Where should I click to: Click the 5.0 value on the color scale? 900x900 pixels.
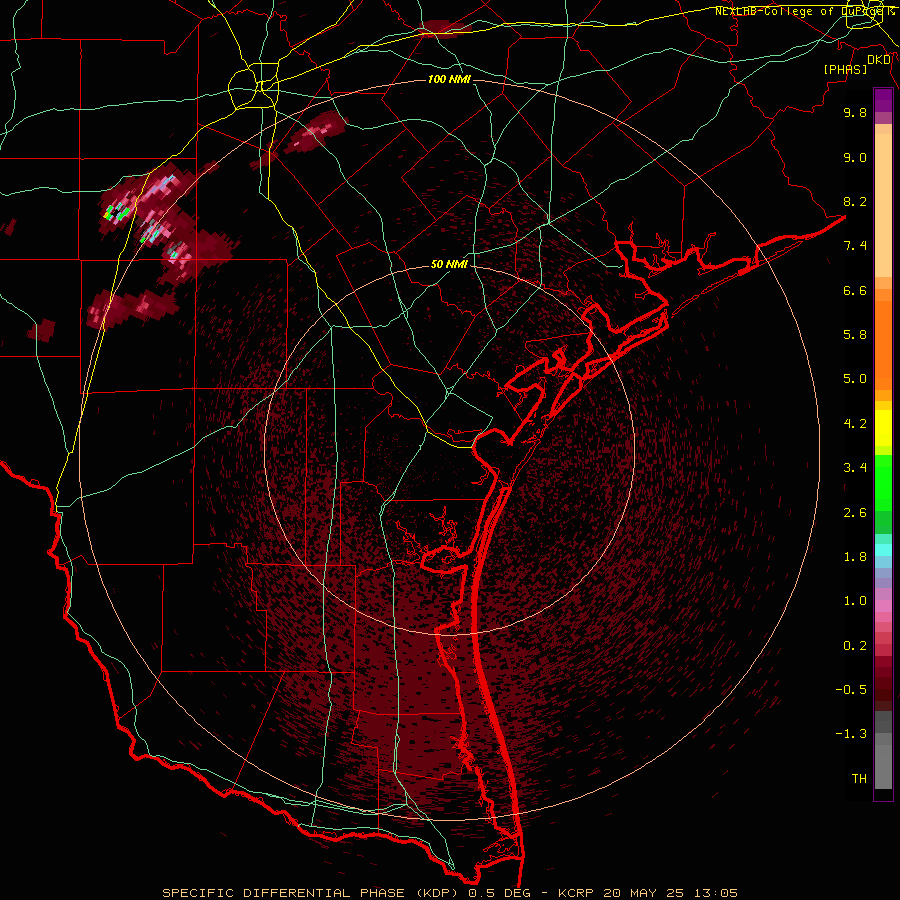[855, 379]
